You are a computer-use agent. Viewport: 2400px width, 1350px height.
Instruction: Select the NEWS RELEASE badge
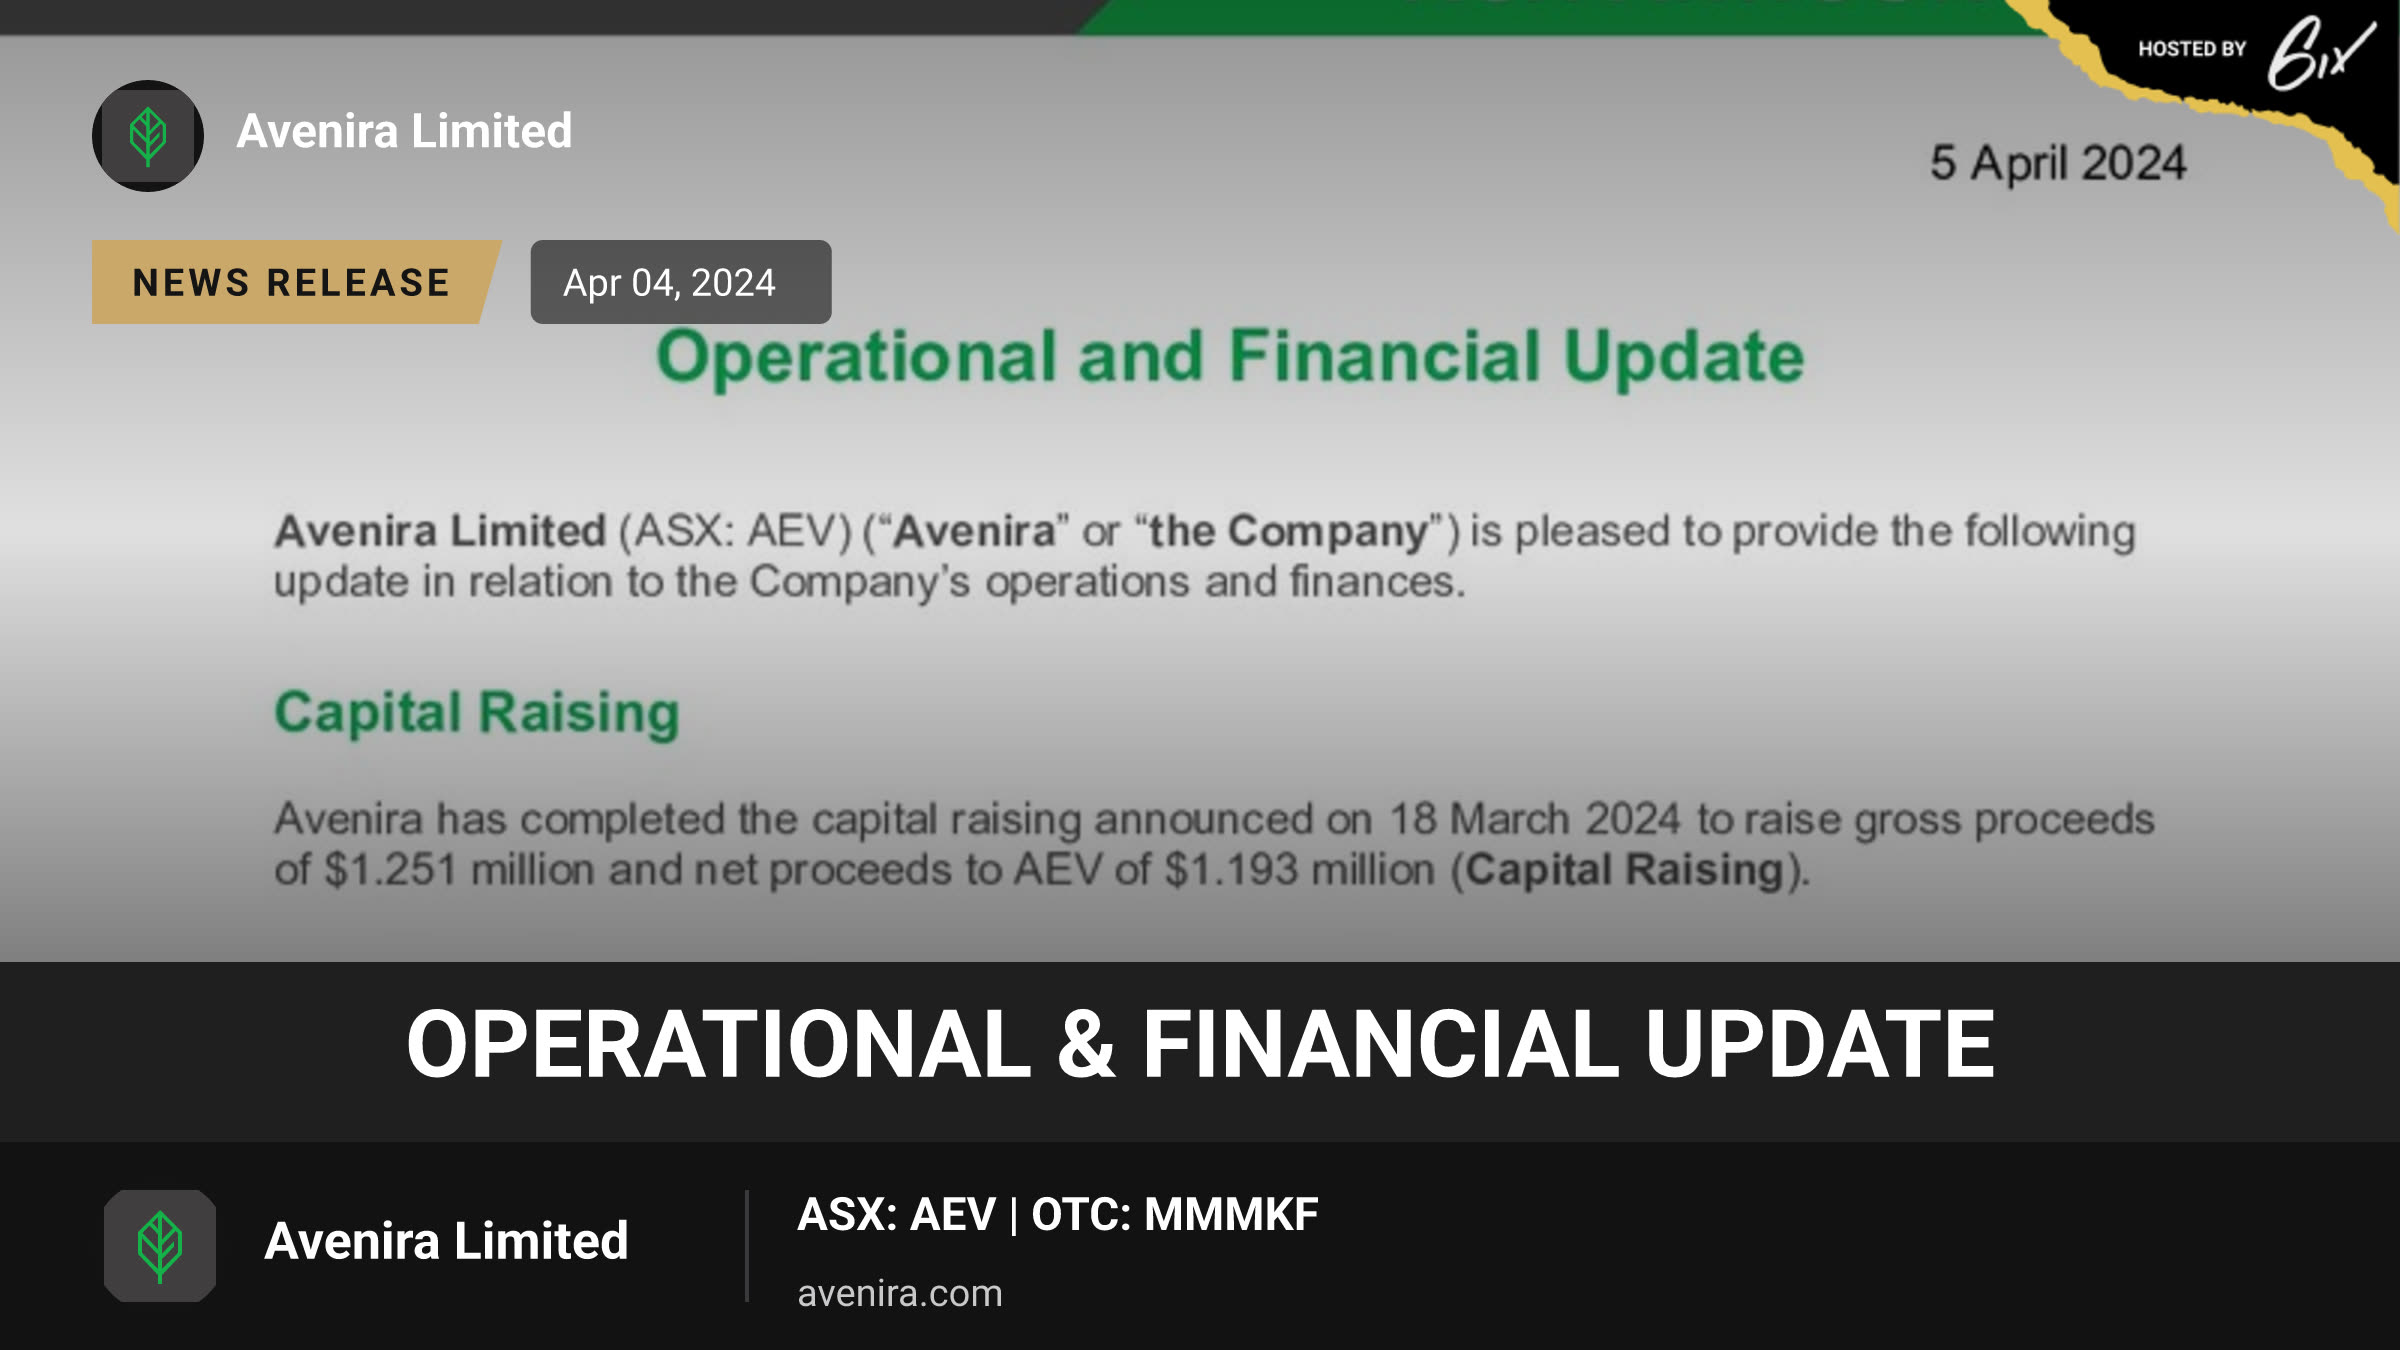(x=296, y=282)
